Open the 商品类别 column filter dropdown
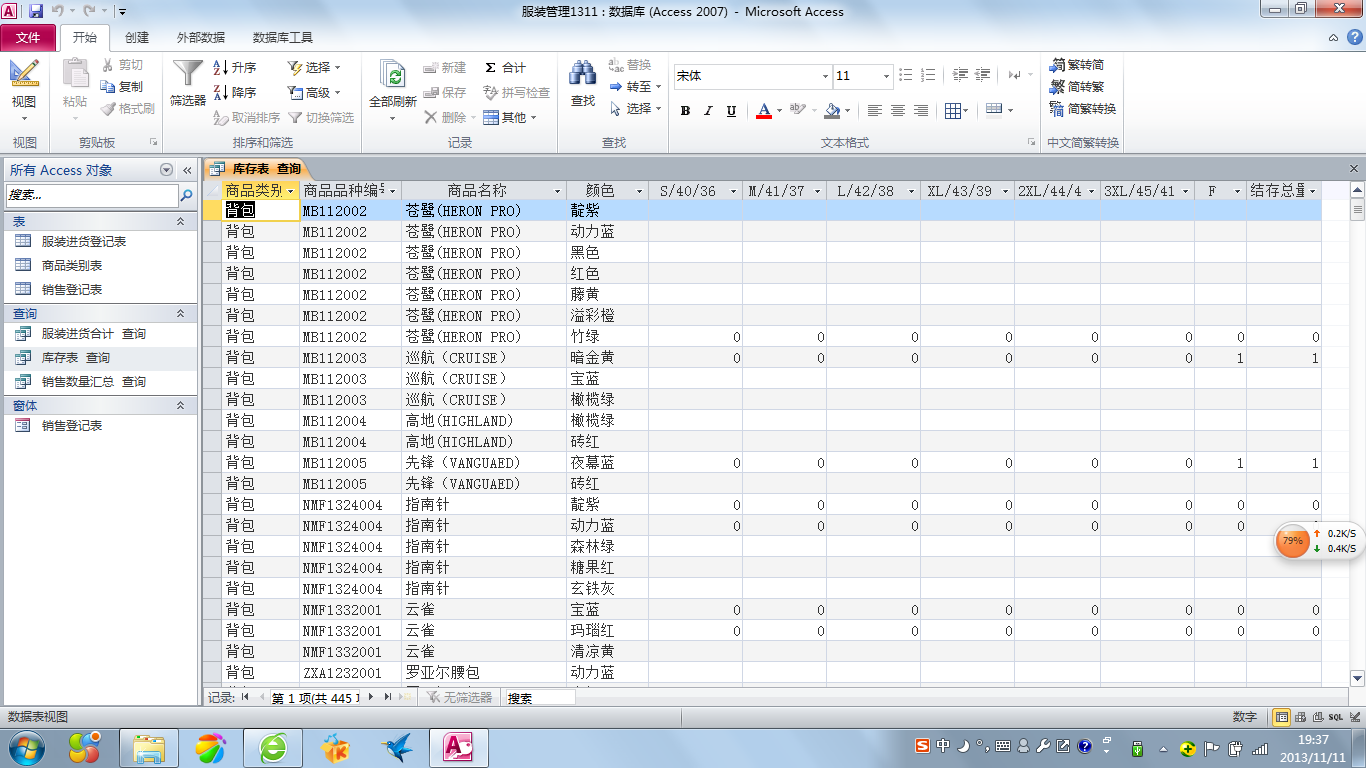The height and width of the screenshot is (768, 1366). click(290, 191)
